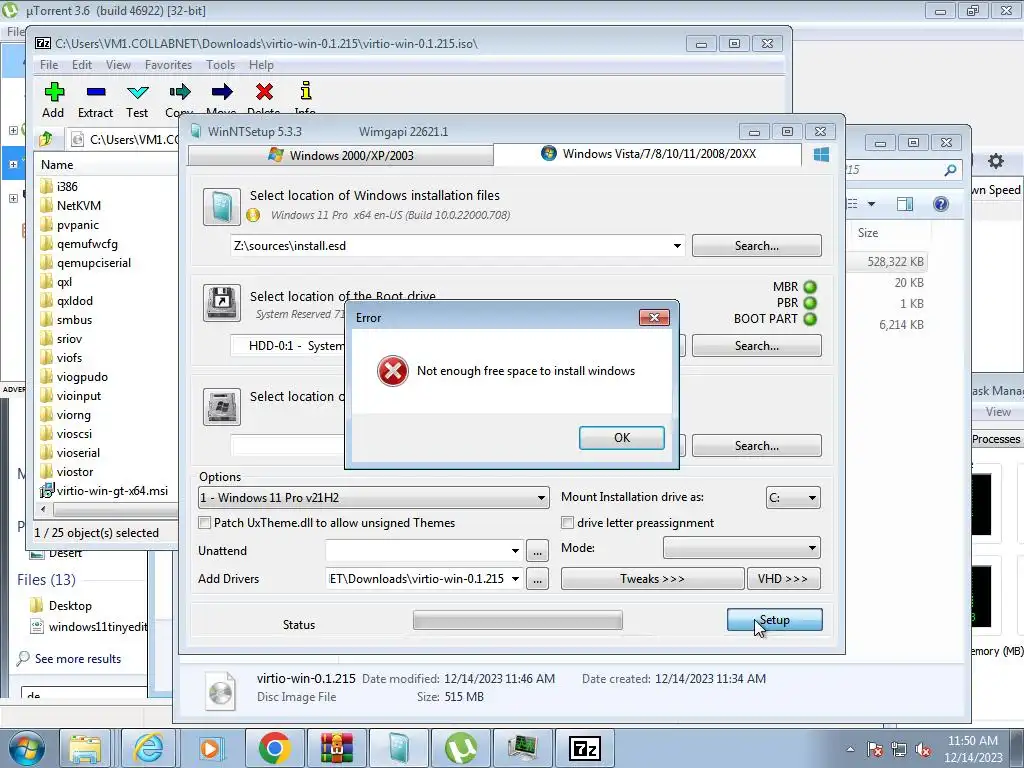Open the Favorites menu in 7-Zip
This screenshot has height=768, width=1024.
pos(168,65)
